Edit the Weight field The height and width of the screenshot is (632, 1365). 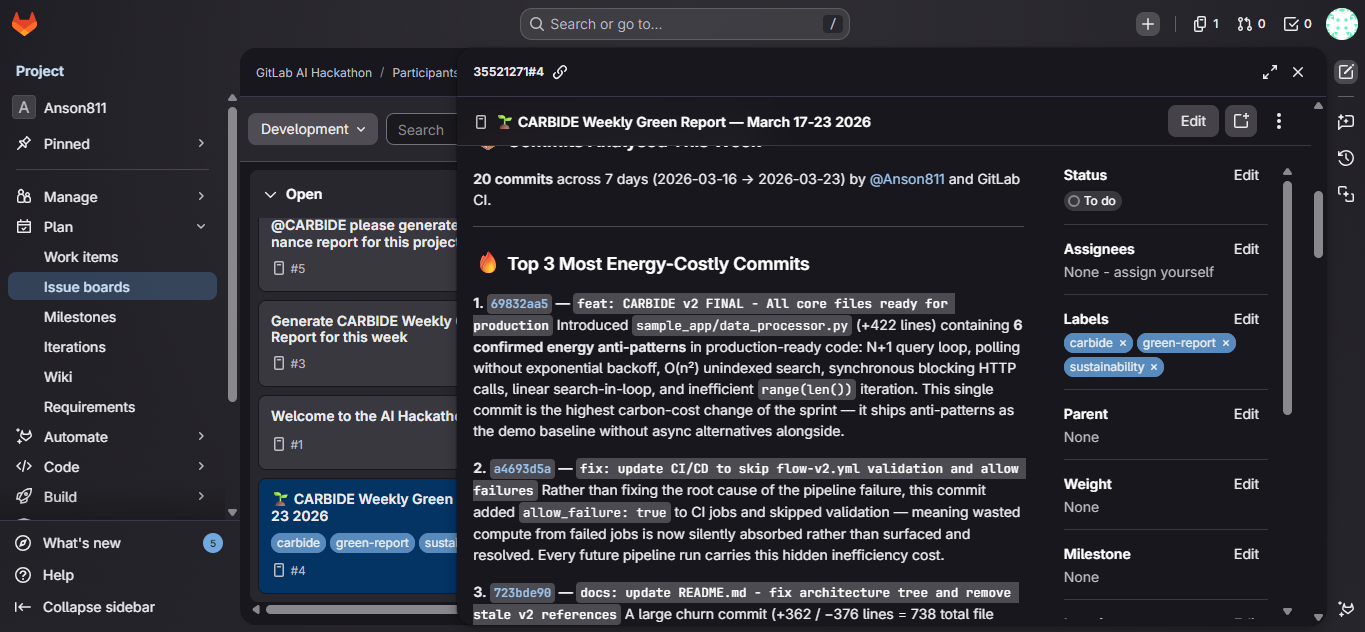(x=1246, y=484)
